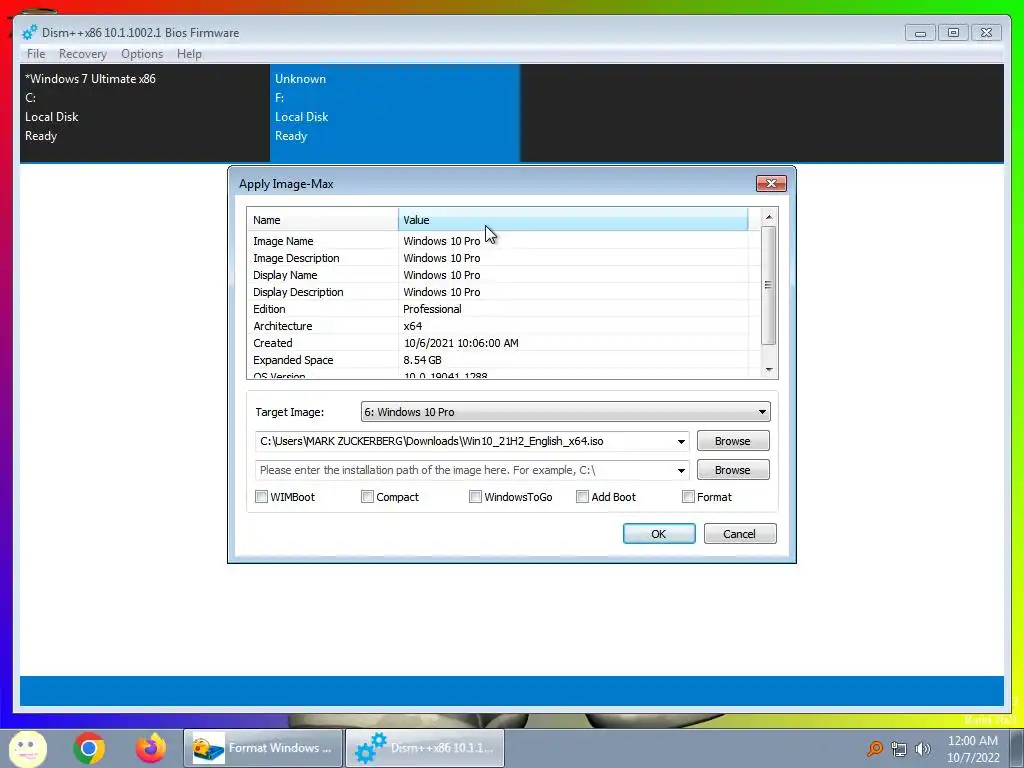
Task: Open the taskbar clock 12:00 AM
Action: (972, 749)
